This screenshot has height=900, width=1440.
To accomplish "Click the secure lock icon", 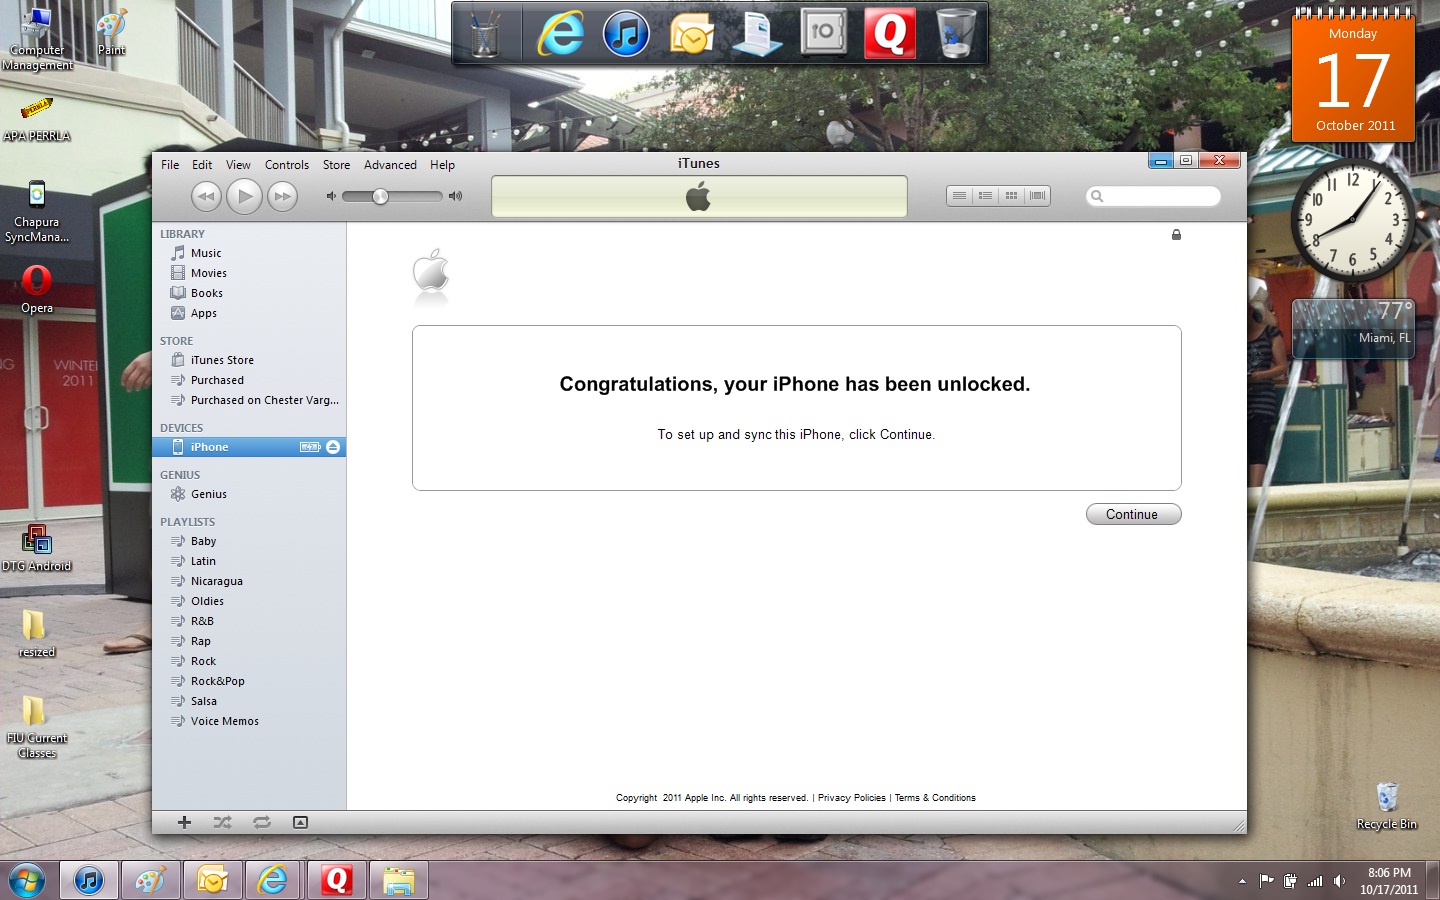I will click(x=1176, y=235).
